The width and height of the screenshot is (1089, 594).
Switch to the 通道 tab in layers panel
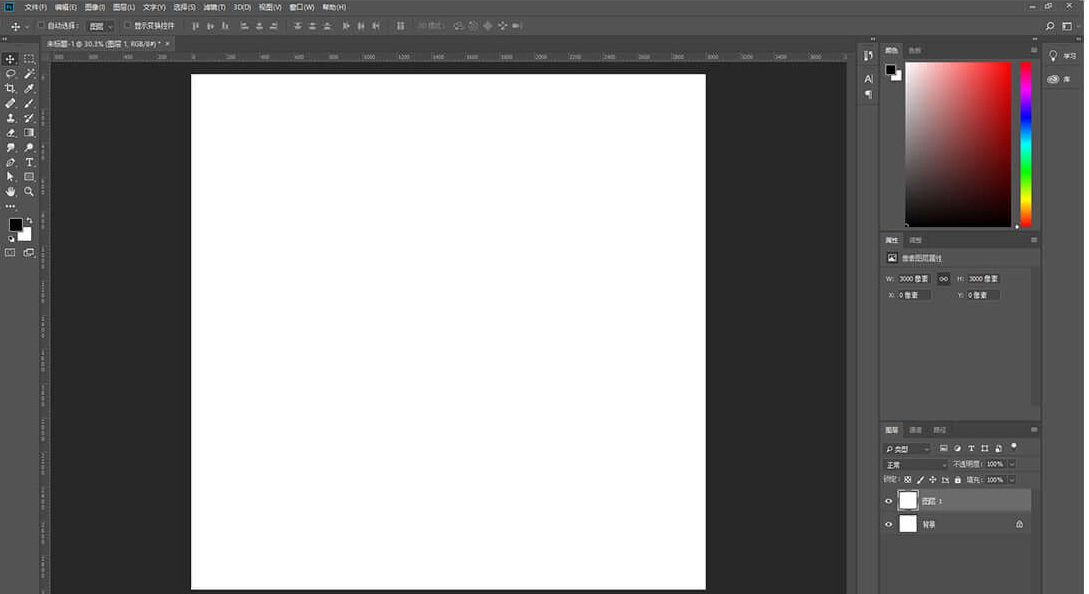point(915,430)
